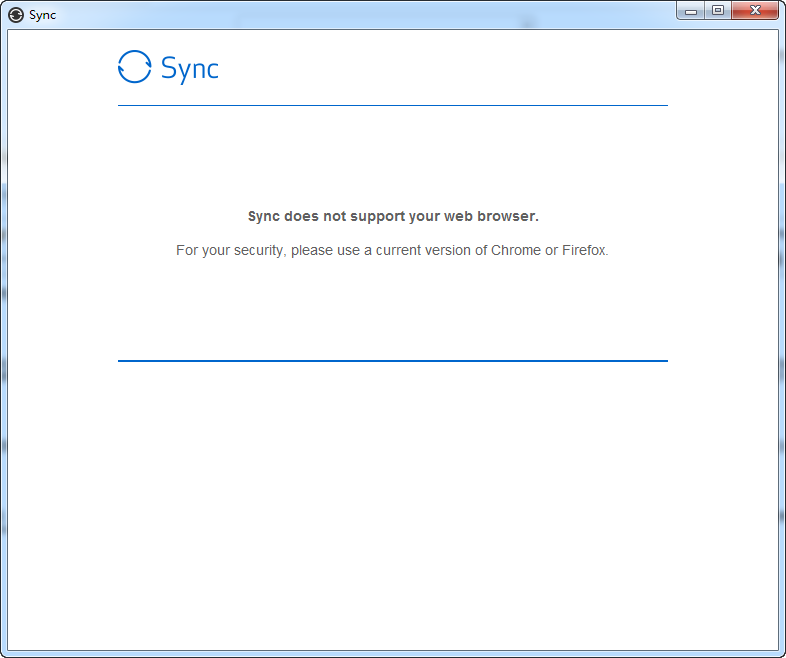This screenshot has height=658, width=786.
Task: Click the blue "Sync" wordmark beside logo
Action: (189, 68)
